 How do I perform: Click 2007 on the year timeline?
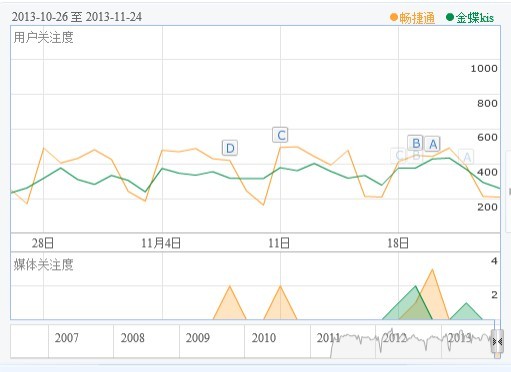tap(67, 338)
